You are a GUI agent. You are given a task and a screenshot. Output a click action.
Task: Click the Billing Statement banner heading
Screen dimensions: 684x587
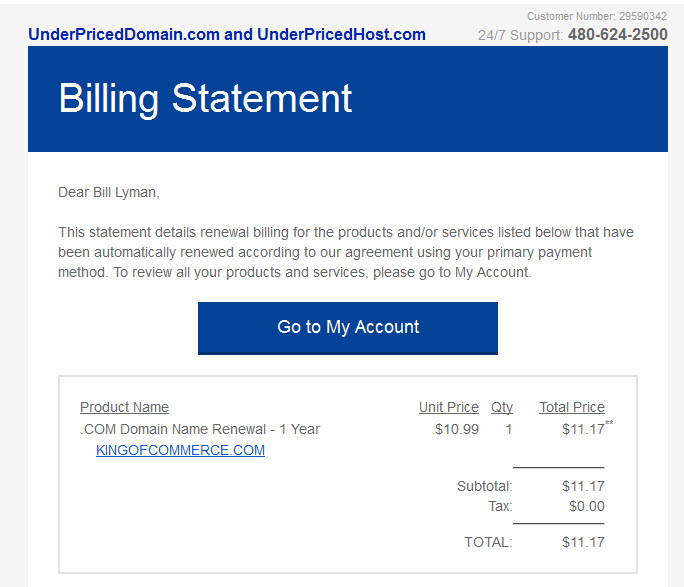click(205, 99)
